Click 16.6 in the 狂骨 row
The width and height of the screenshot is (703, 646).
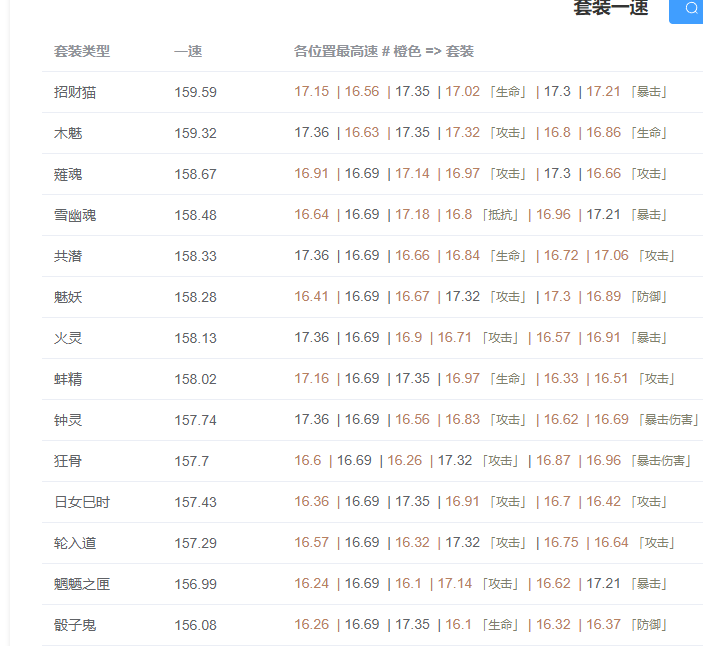pos(308,460)
